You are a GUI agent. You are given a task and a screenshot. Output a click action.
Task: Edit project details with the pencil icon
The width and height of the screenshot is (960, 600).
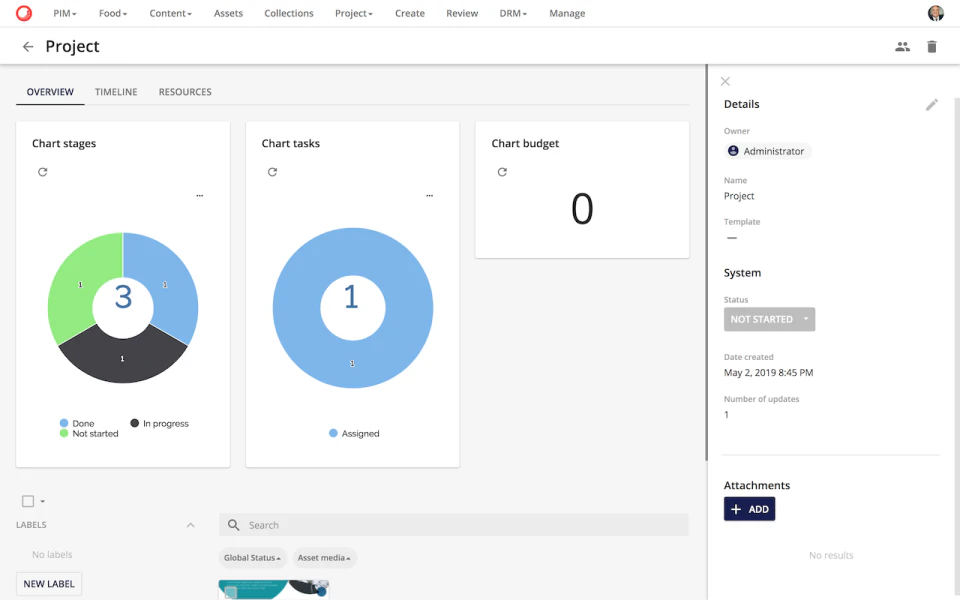pyautogui.click(x=932, y=104)
